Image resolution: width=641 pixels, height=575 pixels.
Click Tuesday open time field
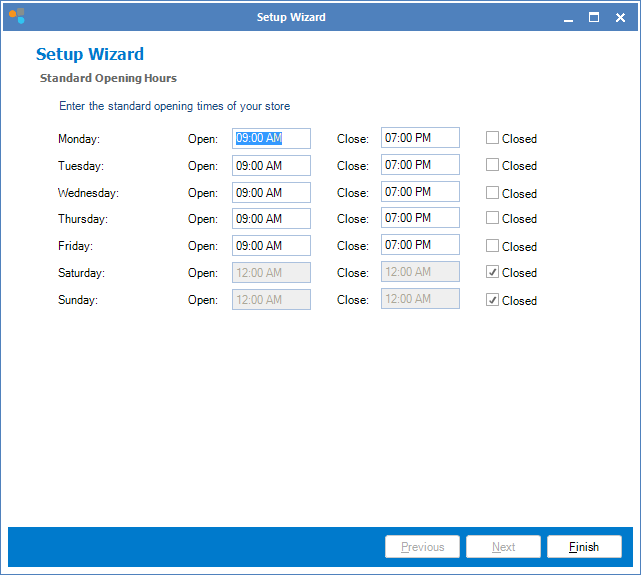click(x=271, y=165)
